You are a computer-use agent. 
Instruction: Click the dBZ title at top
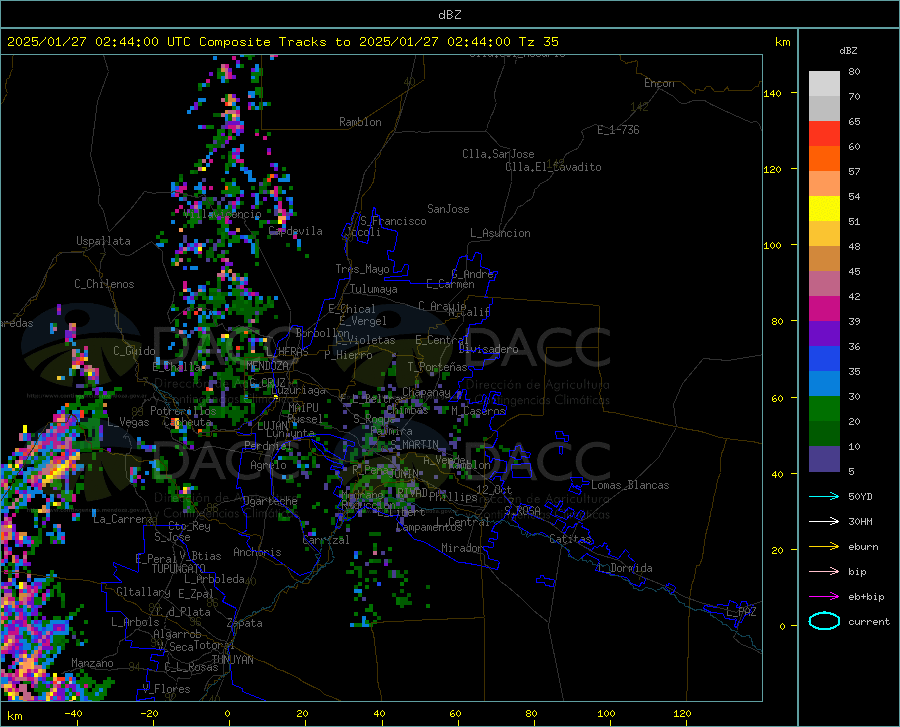point(449,15)
